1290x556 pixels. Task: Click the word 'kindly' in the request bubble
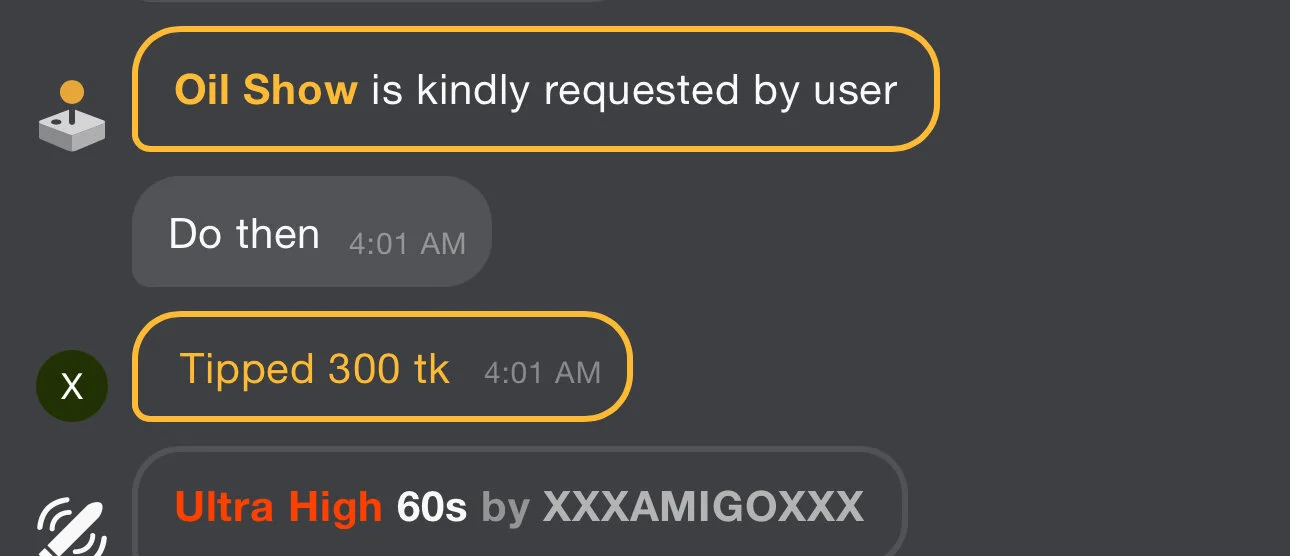472,92
